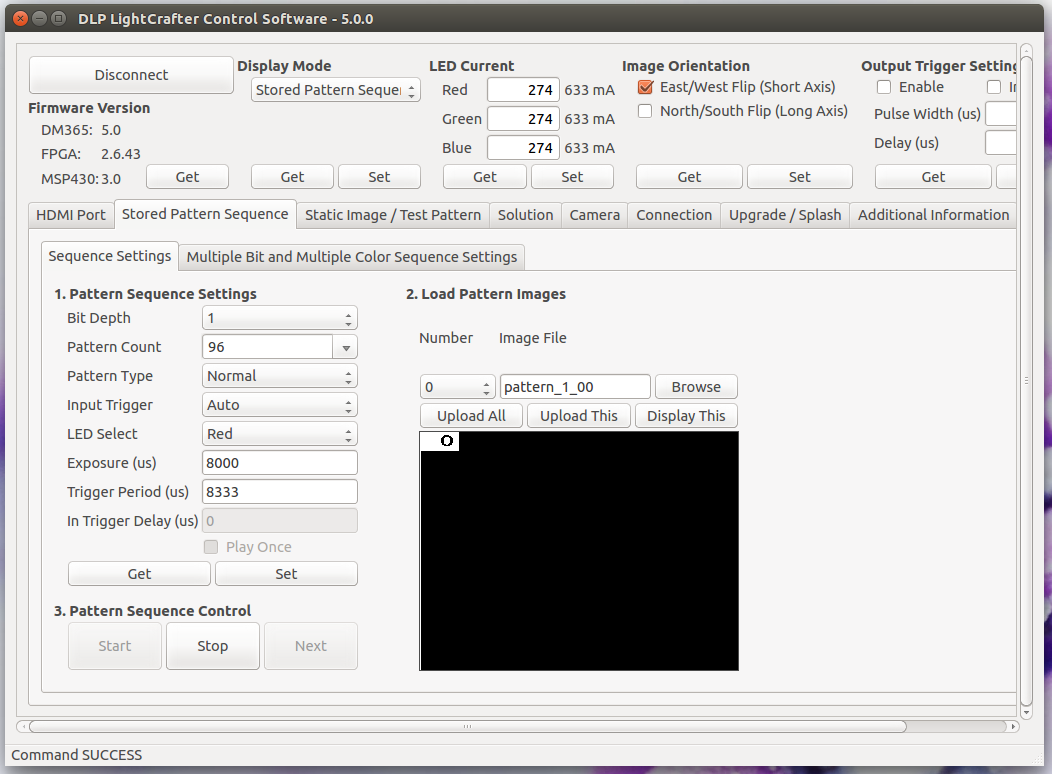Open the Bit Depth dropdown
Viewport: 1052px width, 774px height.
(x=279, y=318)
